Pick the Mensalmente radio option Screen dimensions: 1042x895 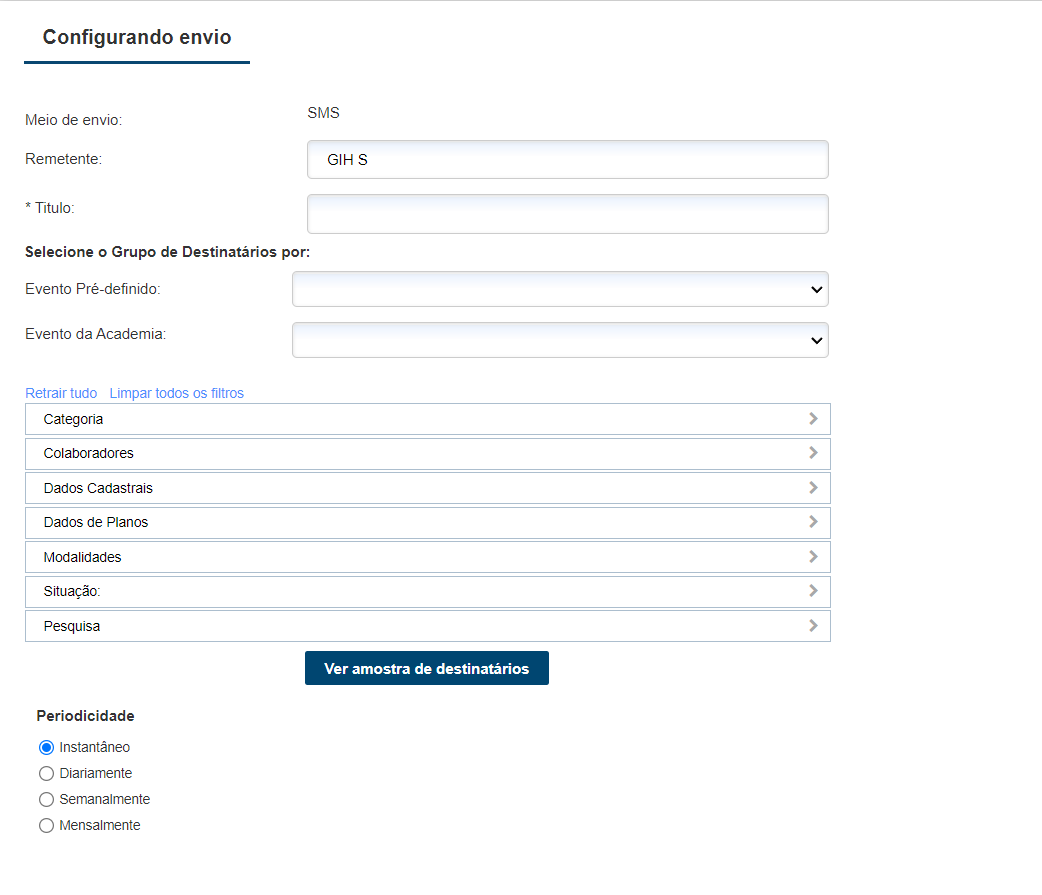[x=46, y=825]
